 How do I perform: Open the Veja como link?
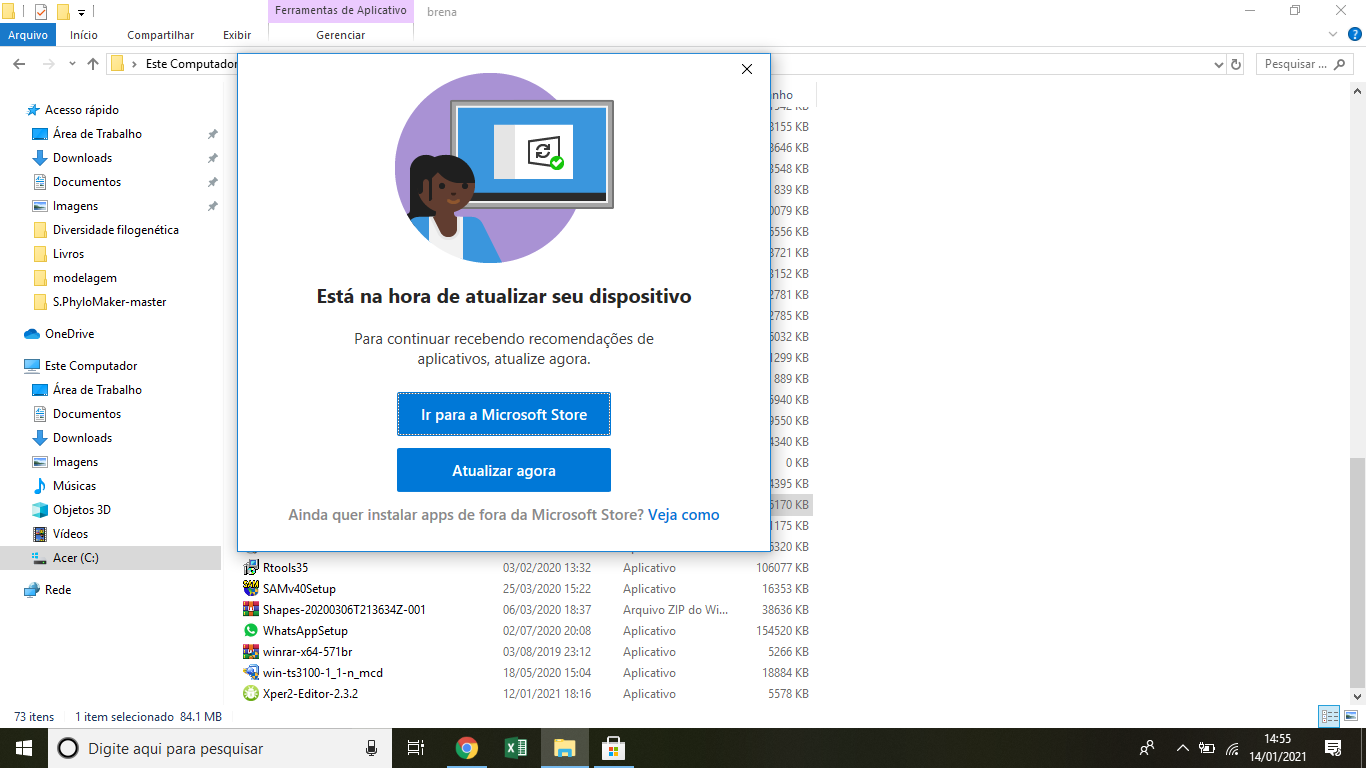click(x=684, y=515)
